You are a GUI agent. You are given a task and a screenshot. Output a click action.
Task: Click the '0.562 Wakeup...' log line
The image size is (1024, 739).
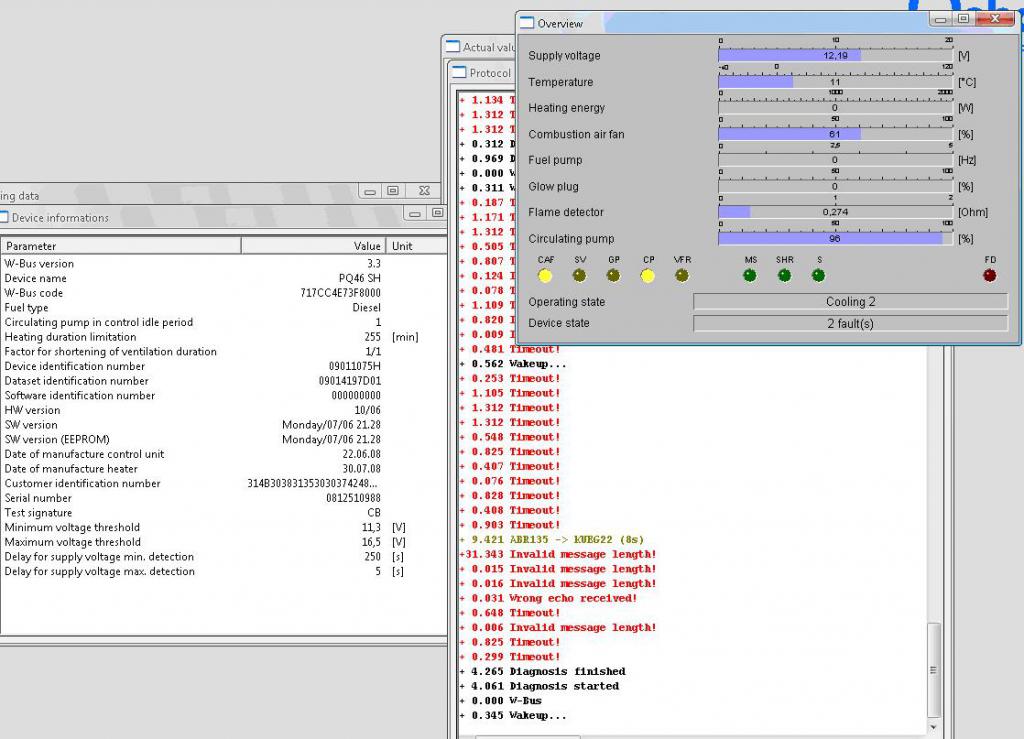513,364
